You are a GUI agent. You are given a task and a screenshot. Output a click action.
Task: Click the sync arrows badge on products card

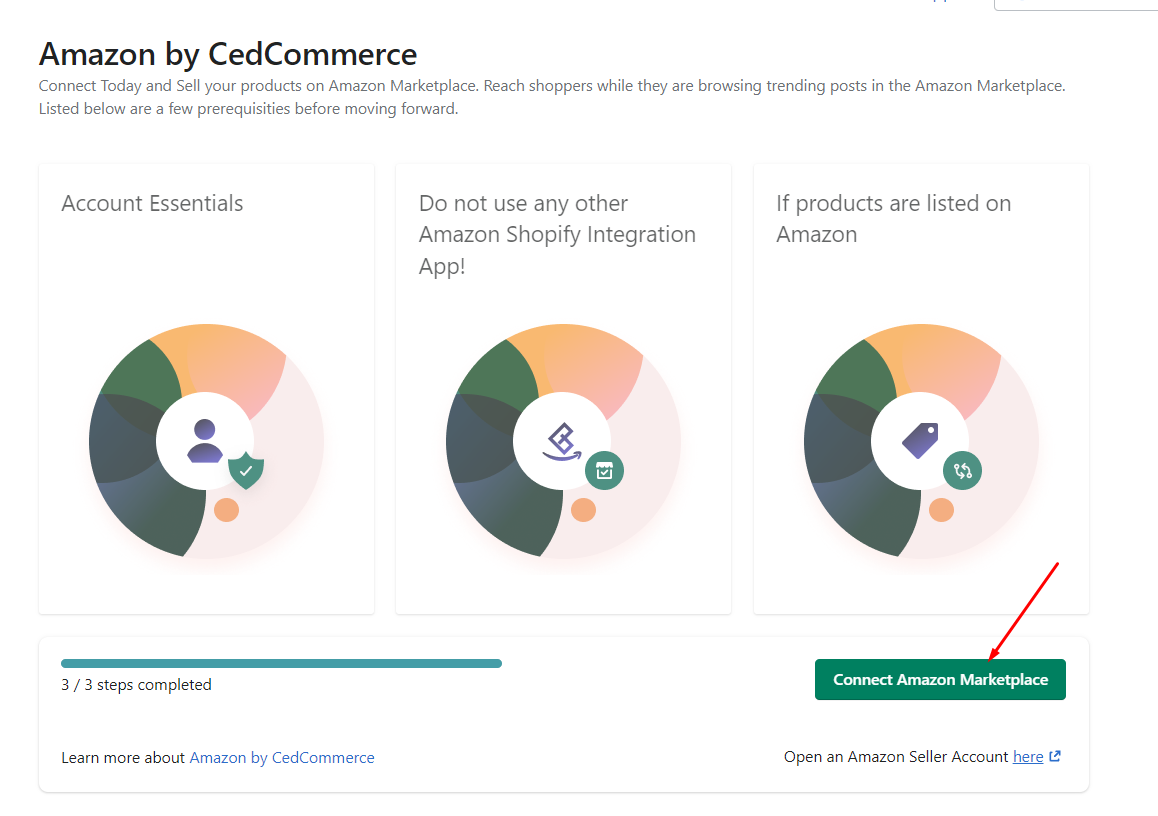(962, 470)
